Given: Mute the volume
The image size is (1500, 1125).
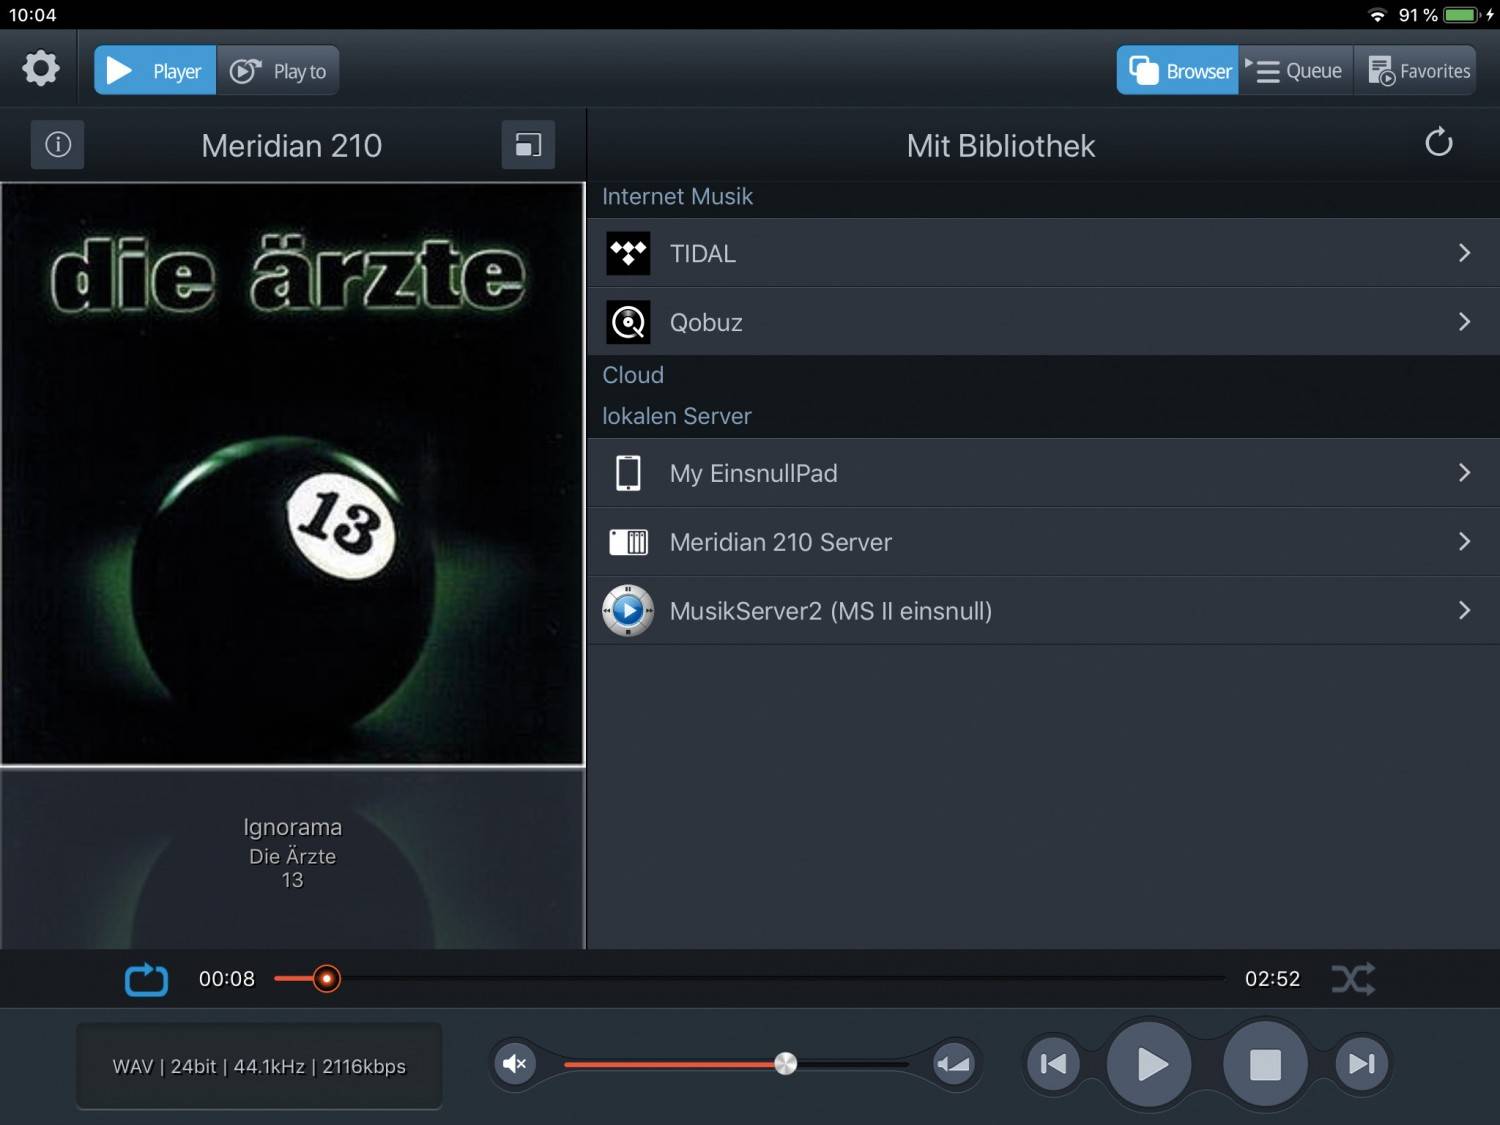Looking at the screenshot, I should click(x=515, y=1064).
